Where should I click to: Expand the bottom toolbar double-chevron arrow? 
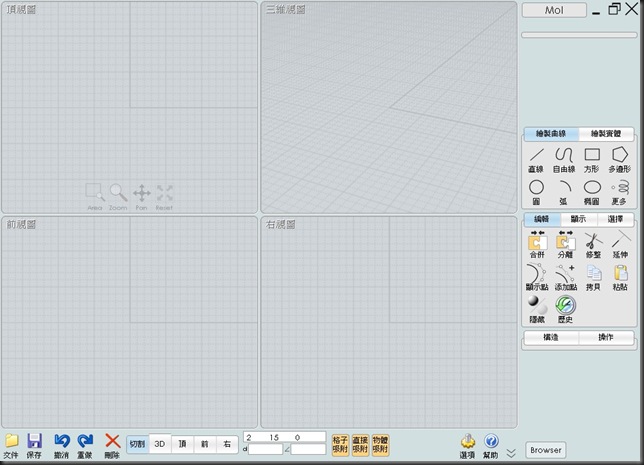(511, 453)
